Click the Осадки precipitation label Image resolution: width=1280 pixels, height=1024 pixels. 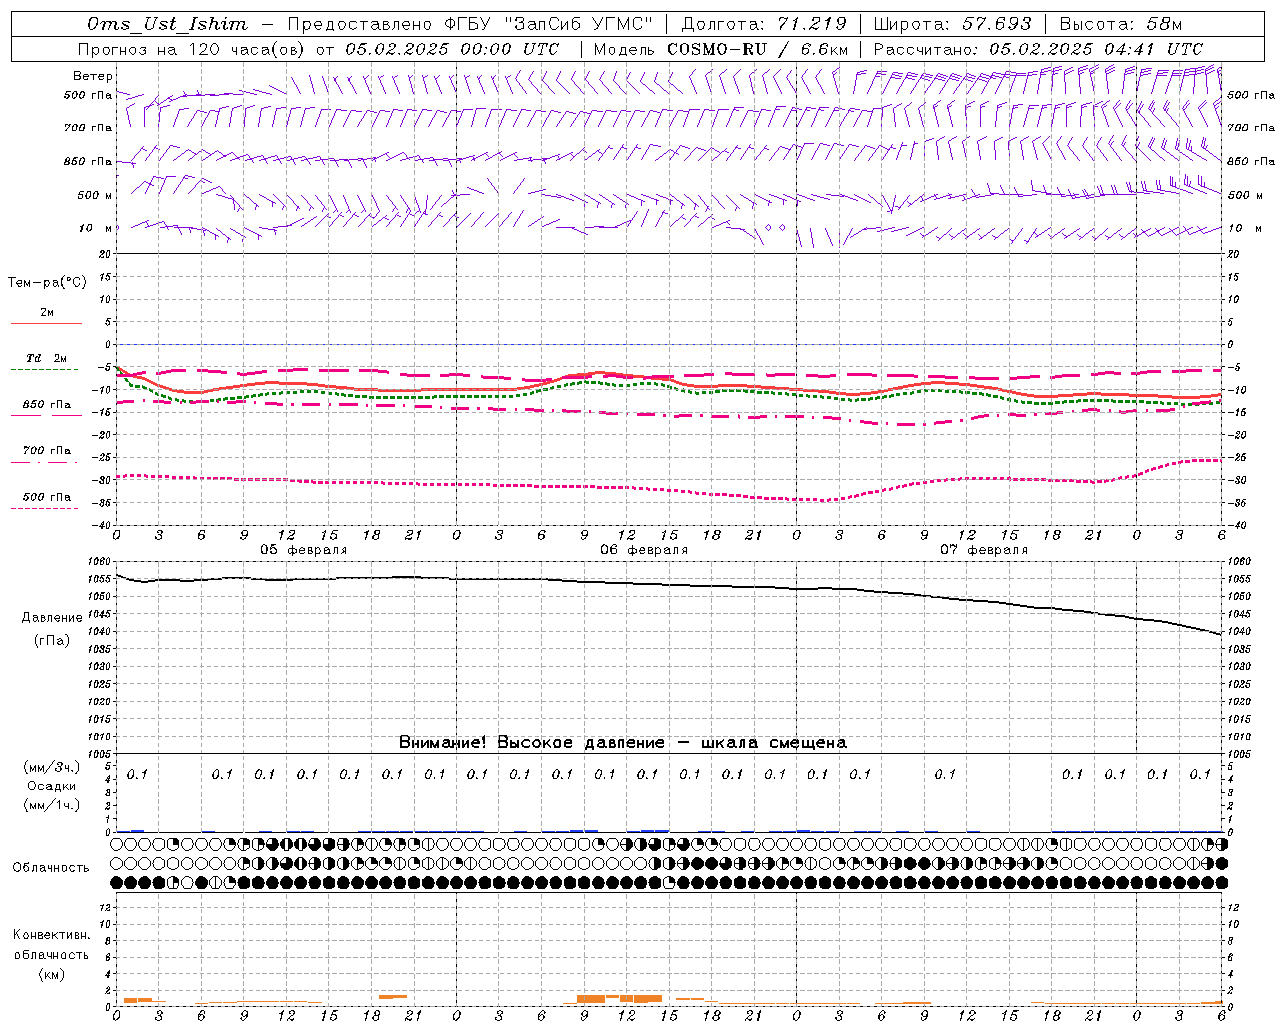pos(52,787)
